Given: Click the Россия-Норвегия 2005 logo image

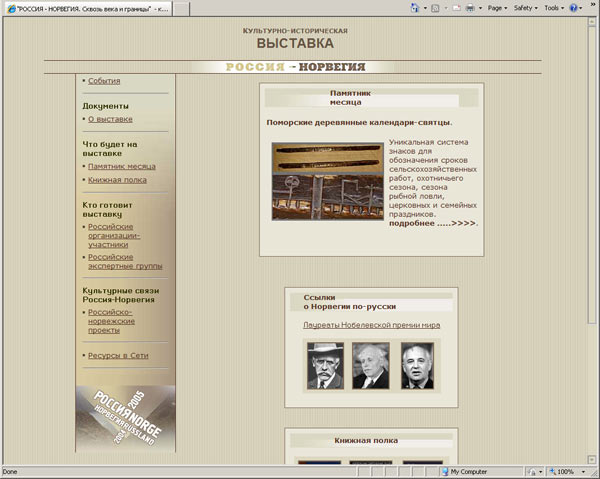Looking at the screenshot, I should click(125, 417).
